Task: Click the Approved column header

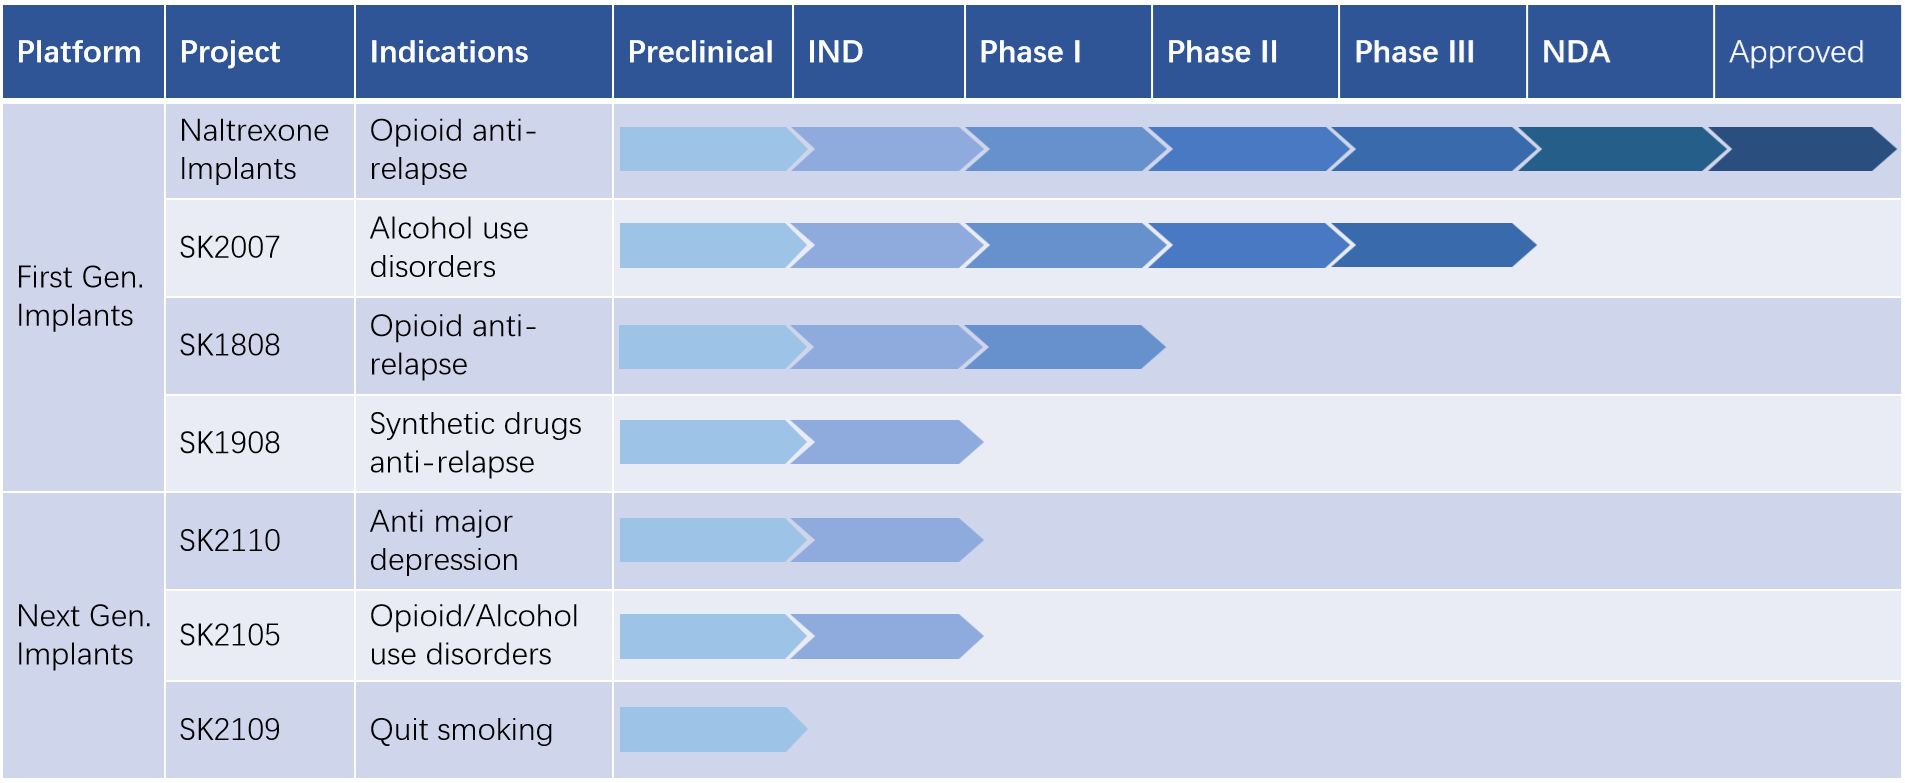Action: click(x=1796, y=52)
